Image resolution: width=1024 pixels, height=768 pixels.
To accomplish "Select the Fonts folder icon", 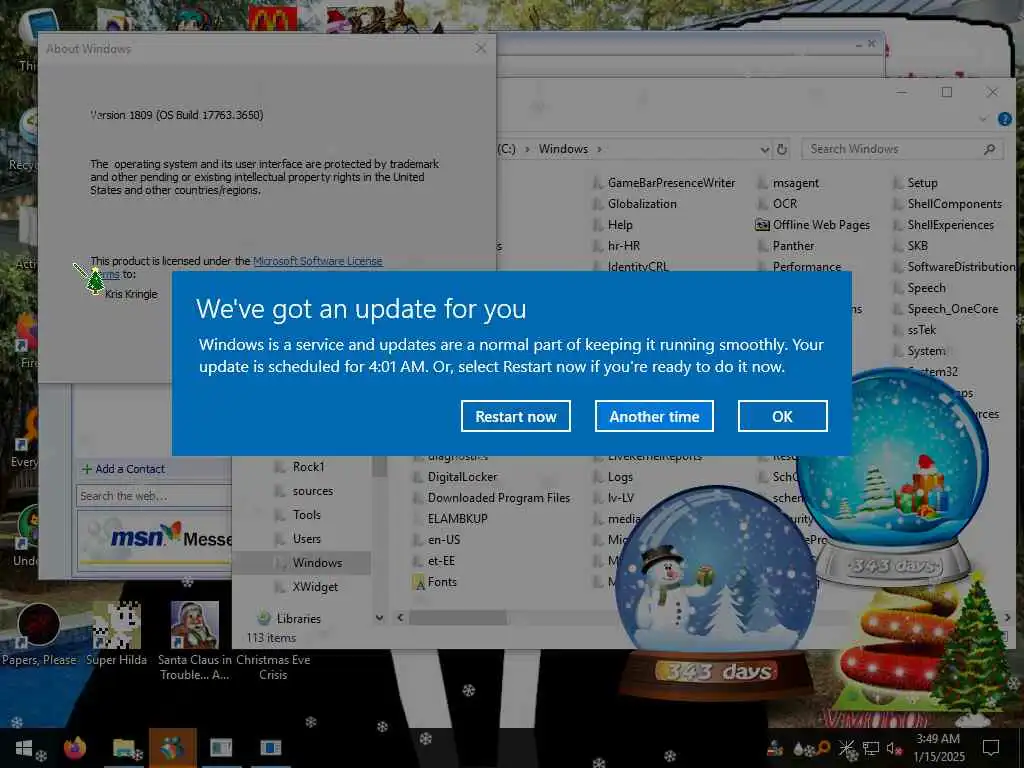I will point(419,583).
